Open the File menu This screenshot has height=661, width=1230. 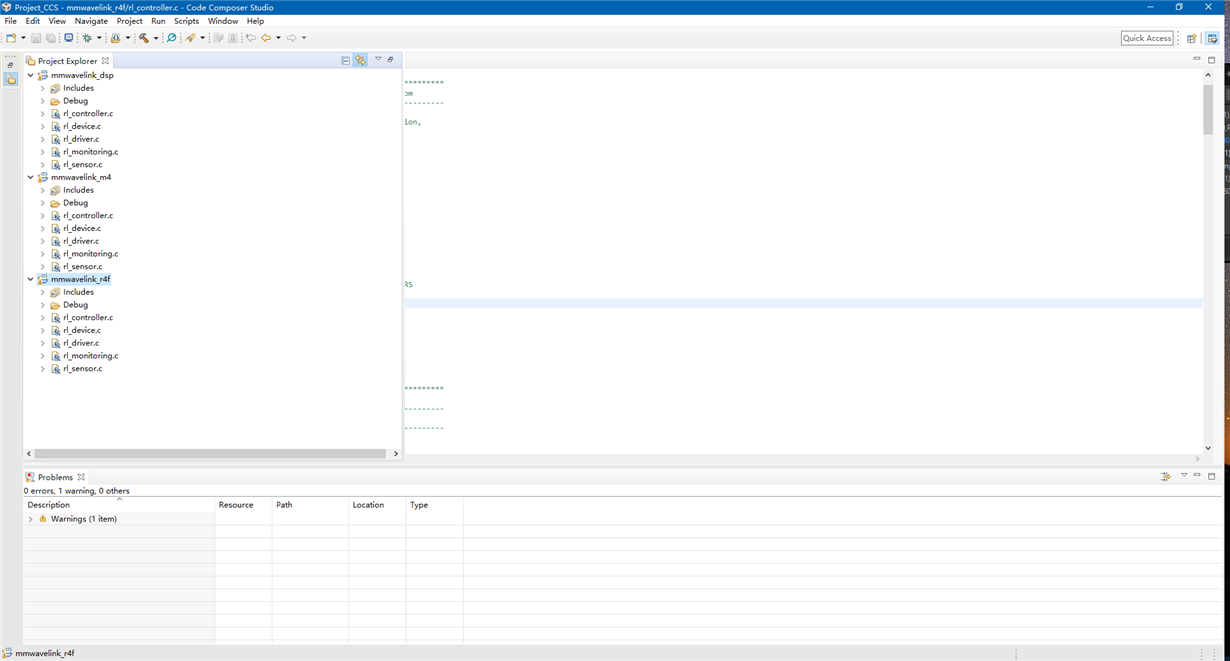pyautogui.click(x=11, y=21)
